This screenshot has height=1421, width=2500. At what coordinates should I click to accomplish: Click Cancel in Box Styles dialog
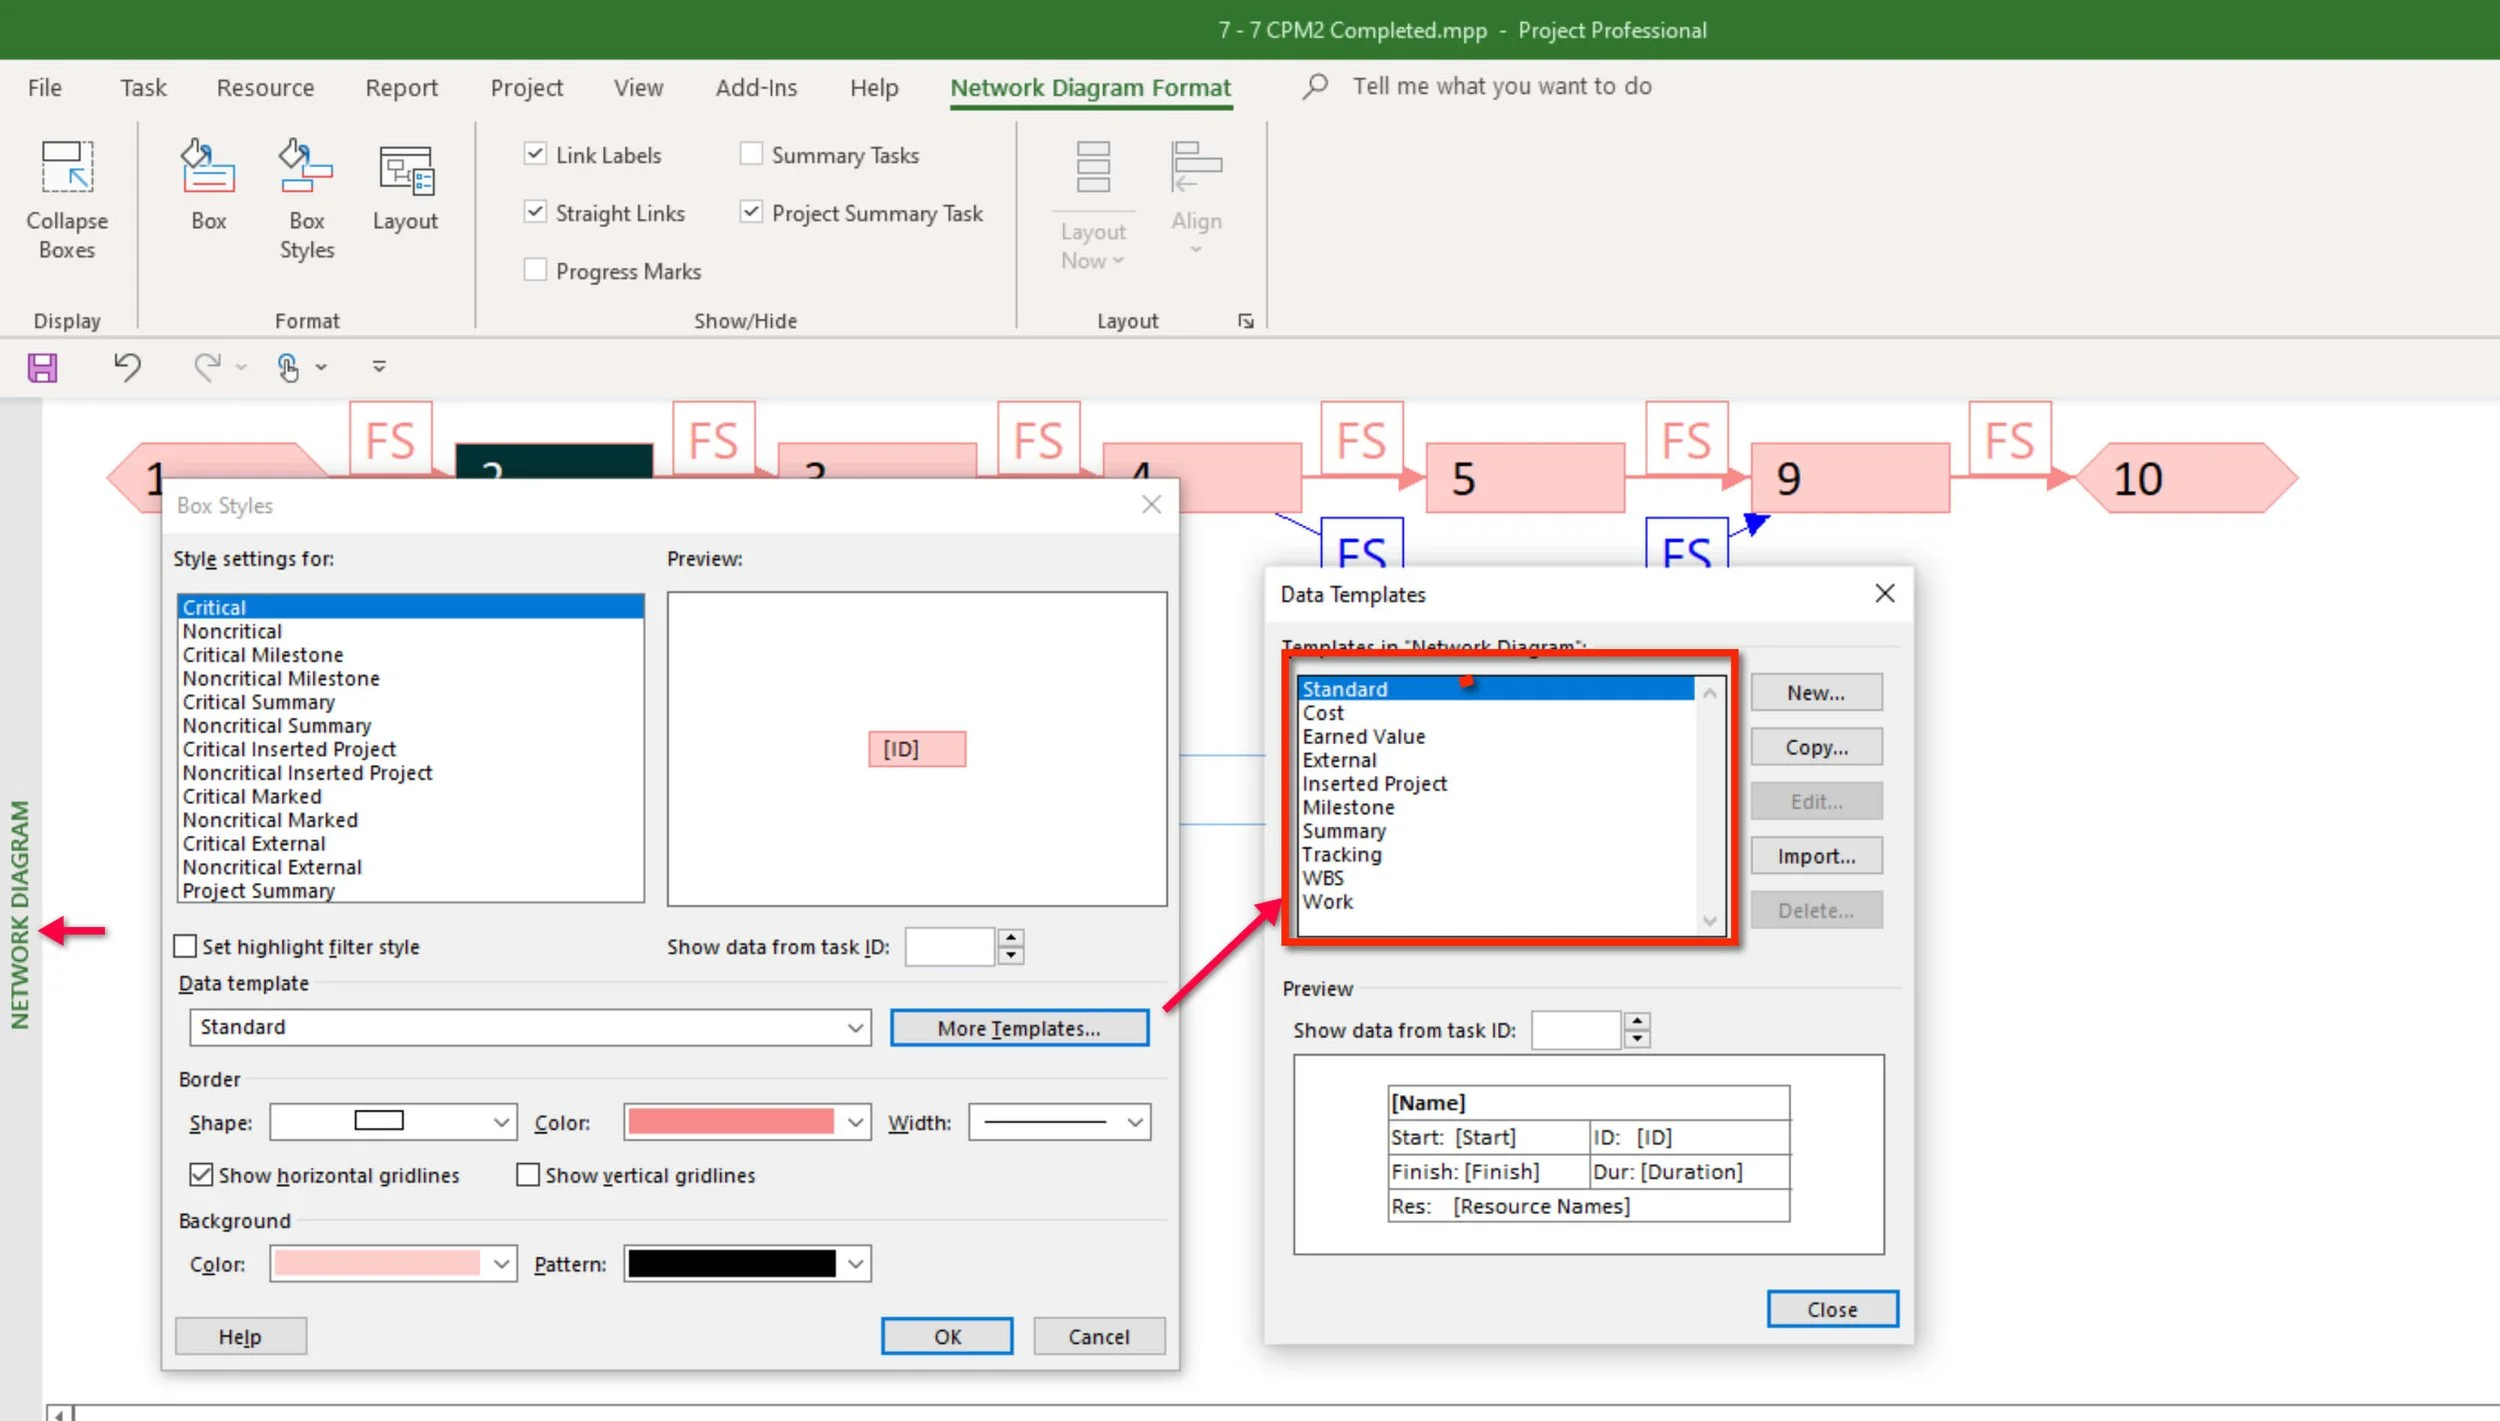[x=1098, y=1336]
